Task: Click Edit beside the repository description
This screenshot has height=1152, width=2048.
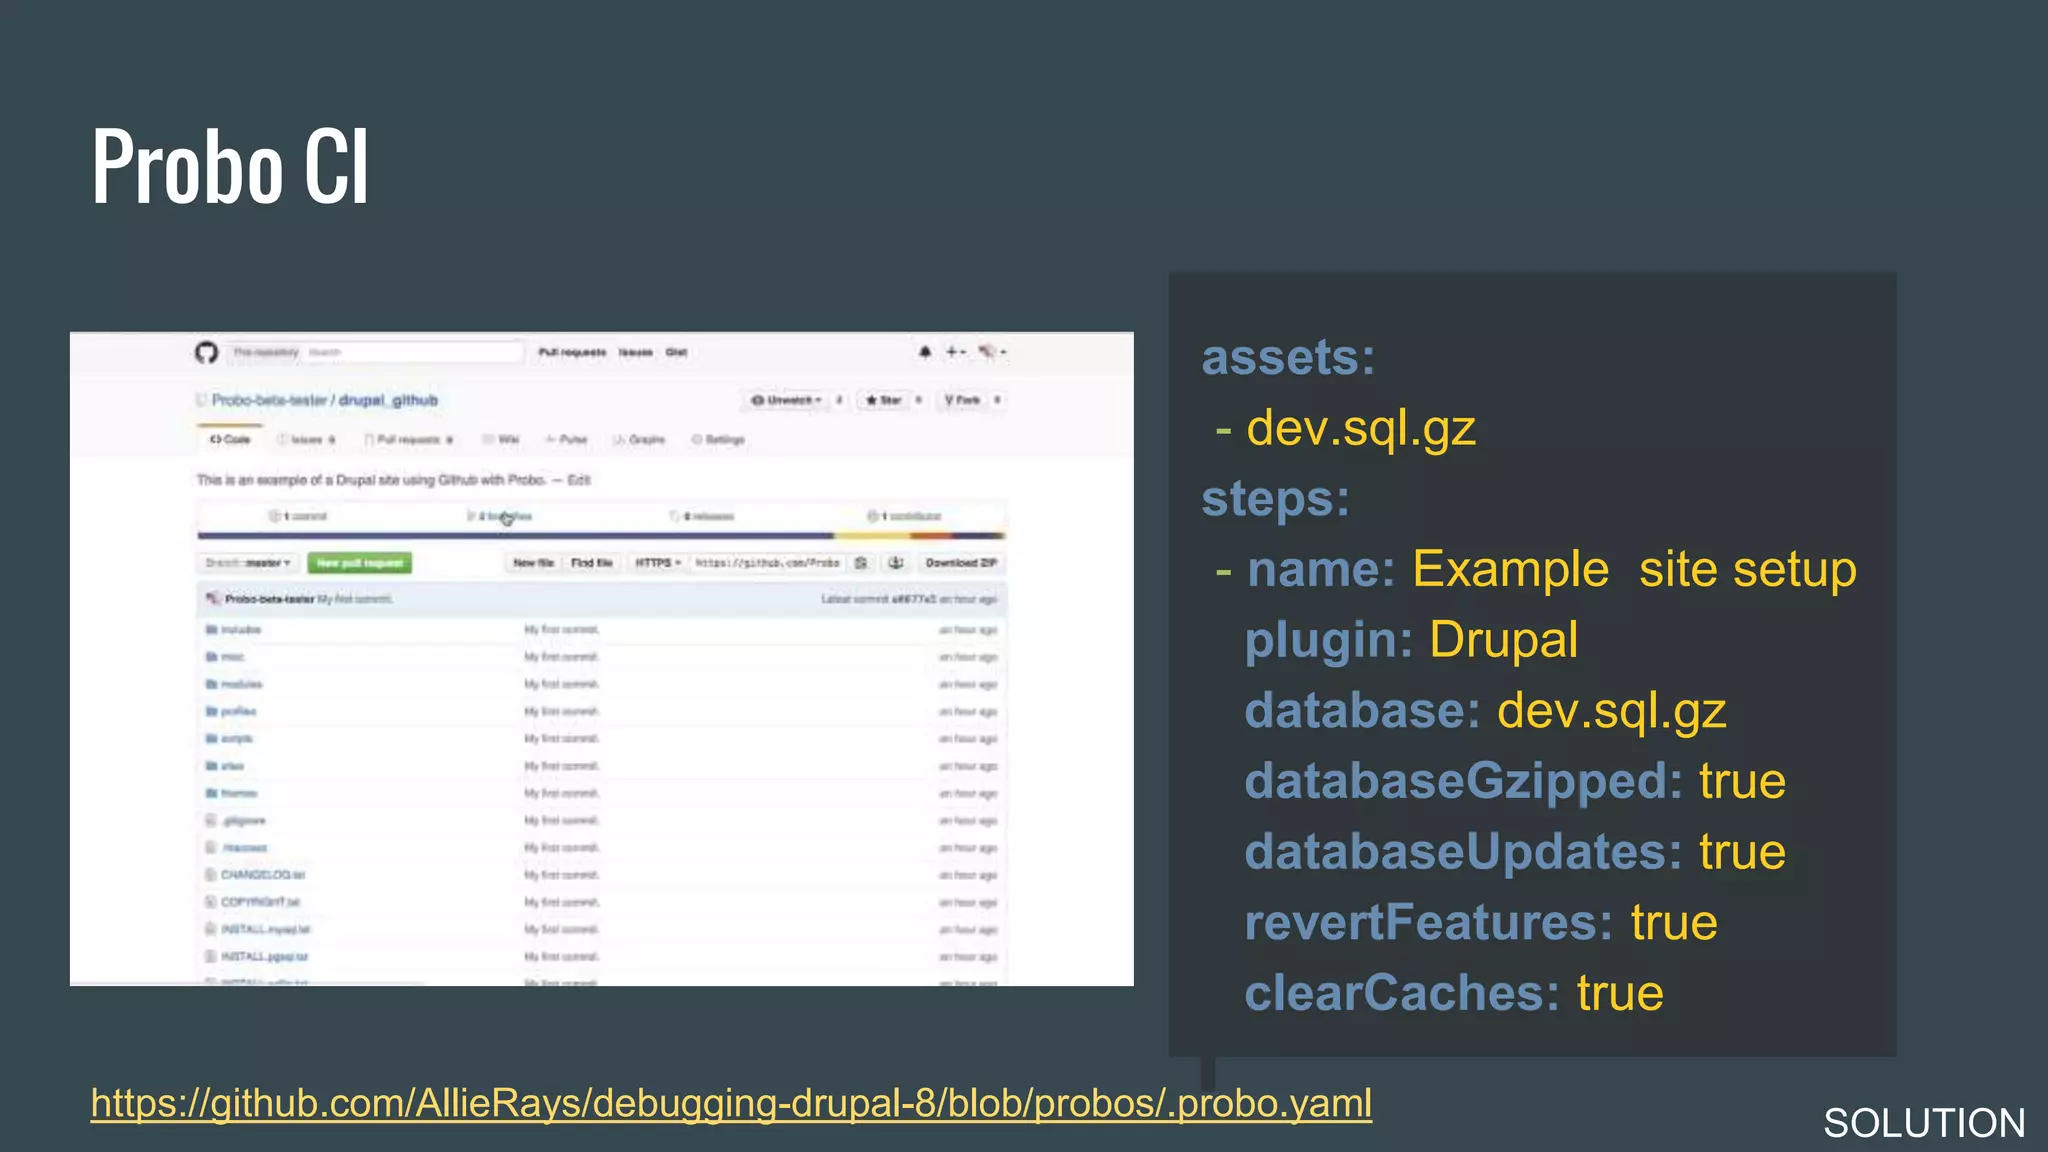Action: pyautogui.click(x=579, y=480)
